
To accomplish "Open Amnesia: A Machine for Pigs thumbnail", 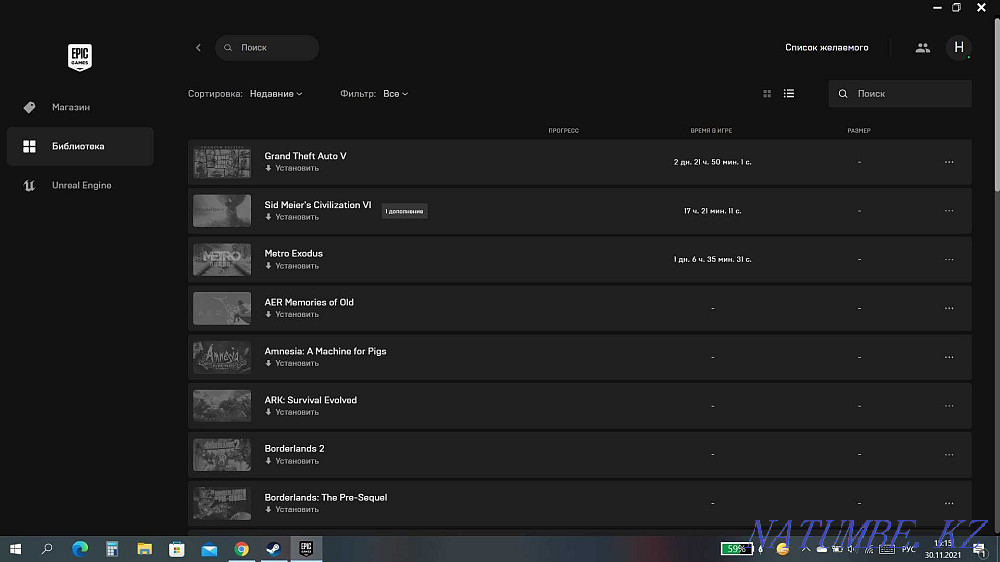I will coord(222,357).
